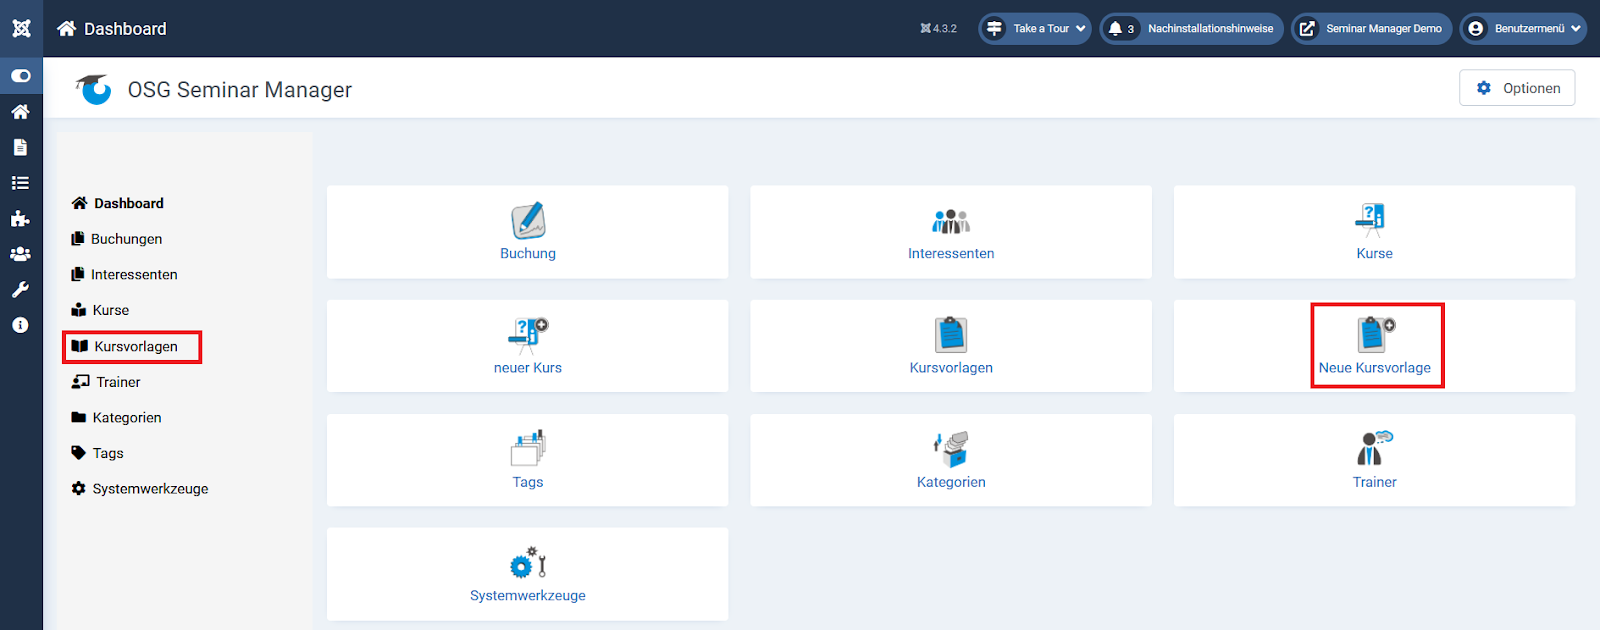Open Home dashboard icon in left rail
Image resolution: width=1600 pixels, height=630 pixels.
[20, 112]
